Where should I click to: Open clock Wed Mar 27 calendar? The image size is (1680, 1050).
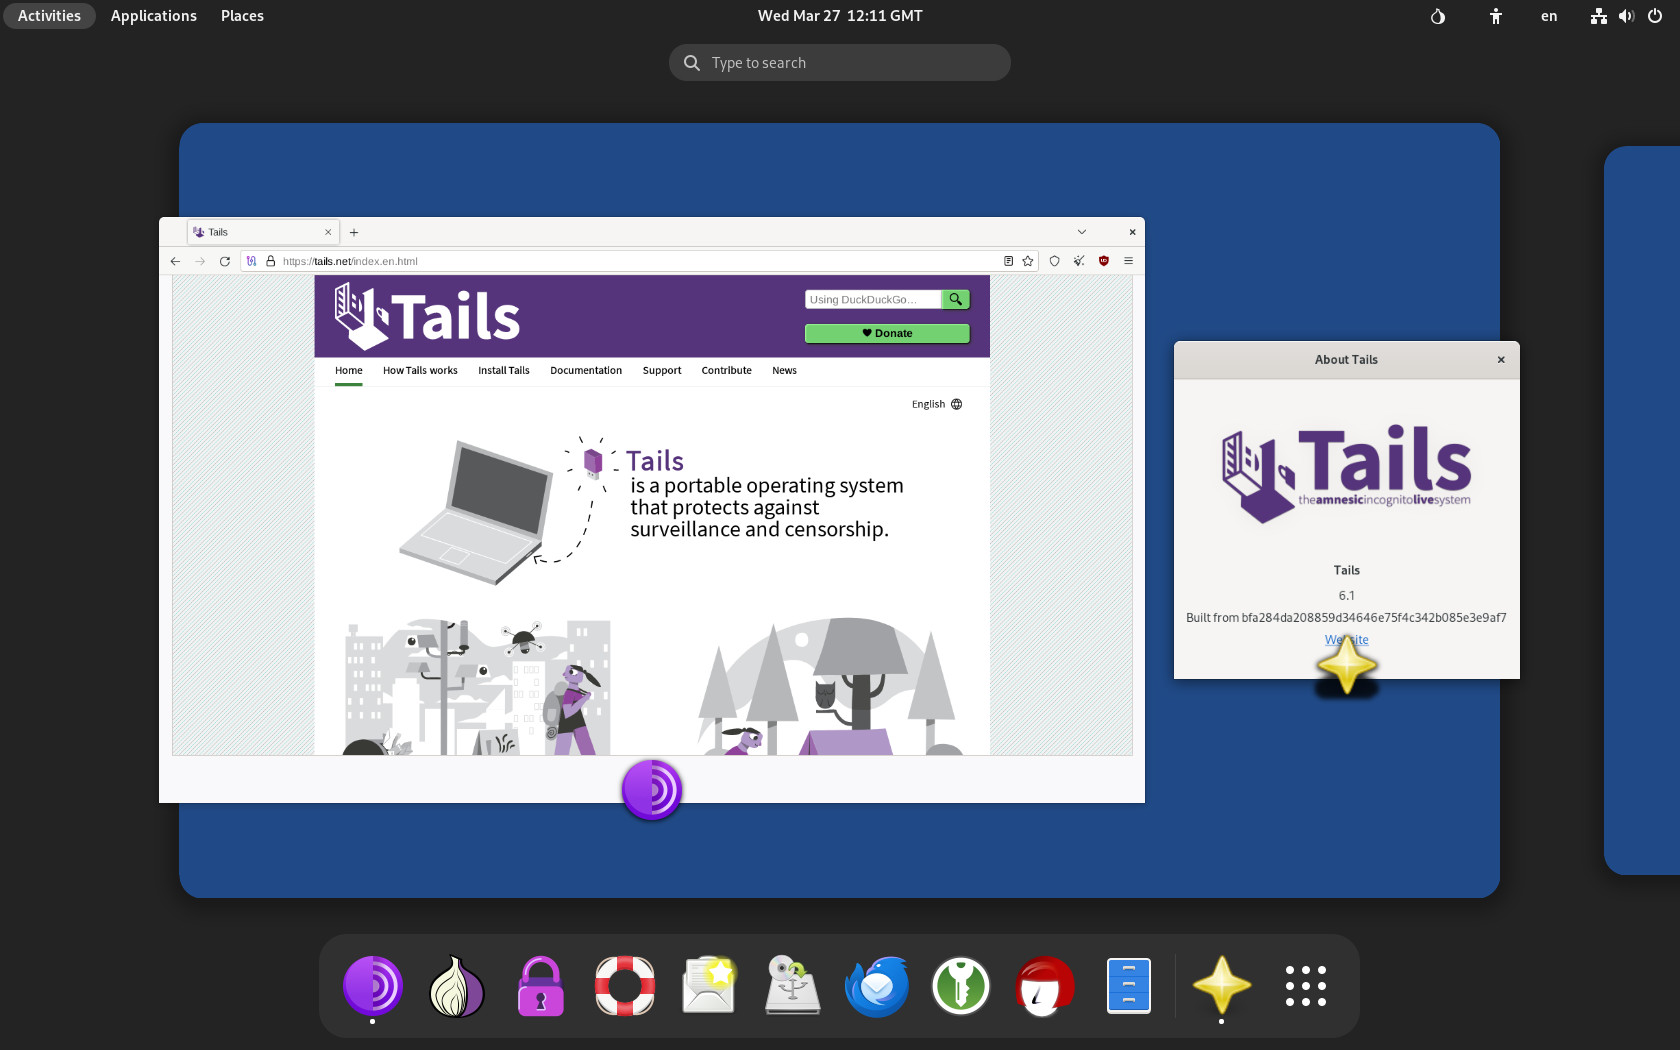(840, 16)
